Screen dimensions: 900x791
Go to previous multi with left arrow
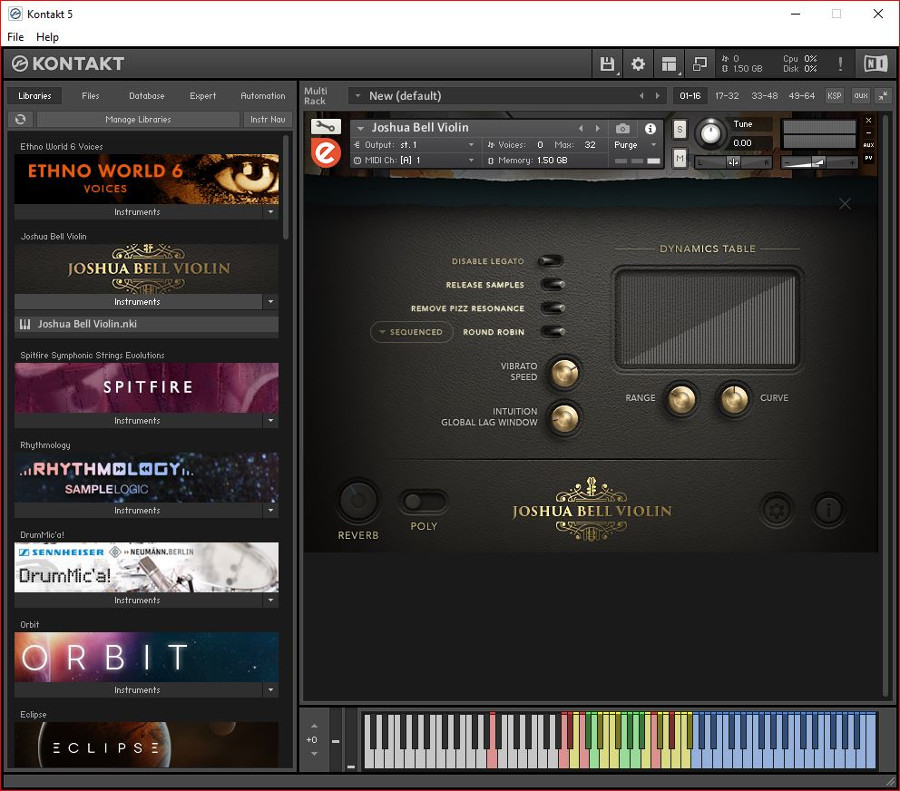(642, 96)
